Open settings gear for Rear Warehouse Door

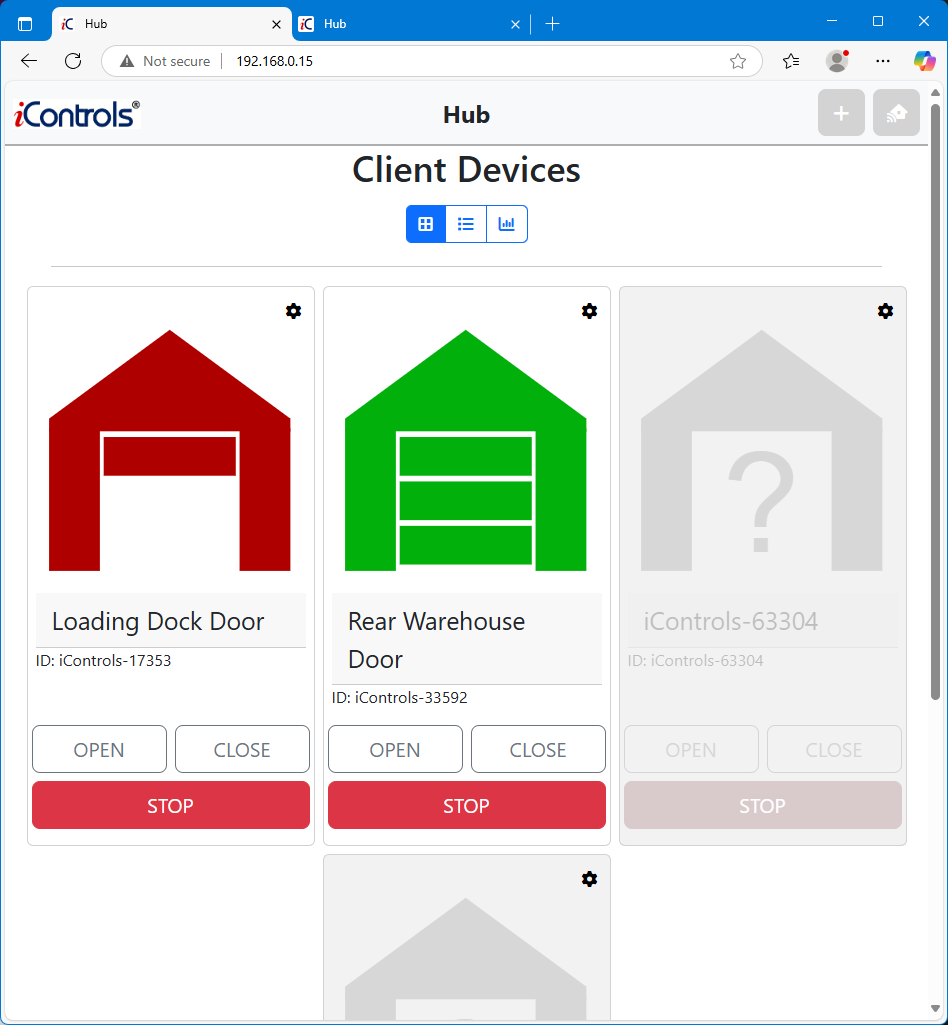click(x=589, y=311)
